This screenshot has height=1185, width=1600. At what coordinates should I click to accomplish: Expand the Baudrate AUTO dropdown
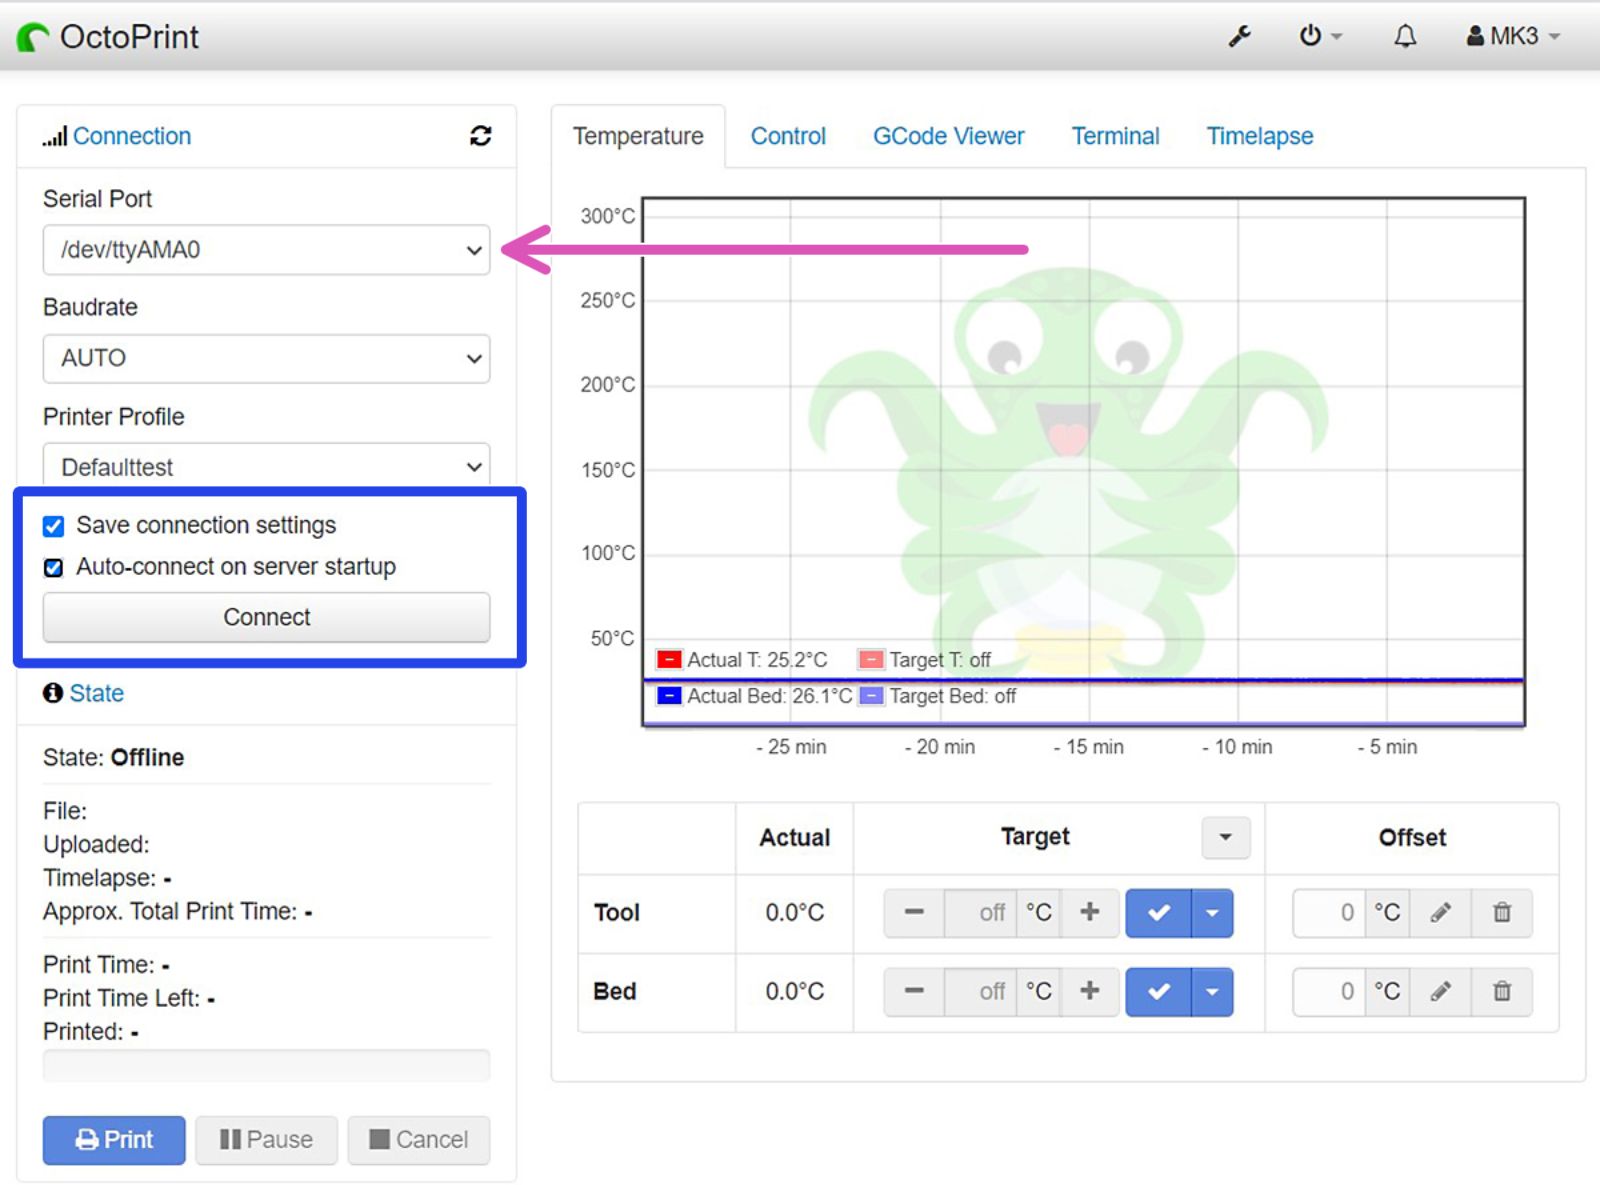click(x=266, y=358)
